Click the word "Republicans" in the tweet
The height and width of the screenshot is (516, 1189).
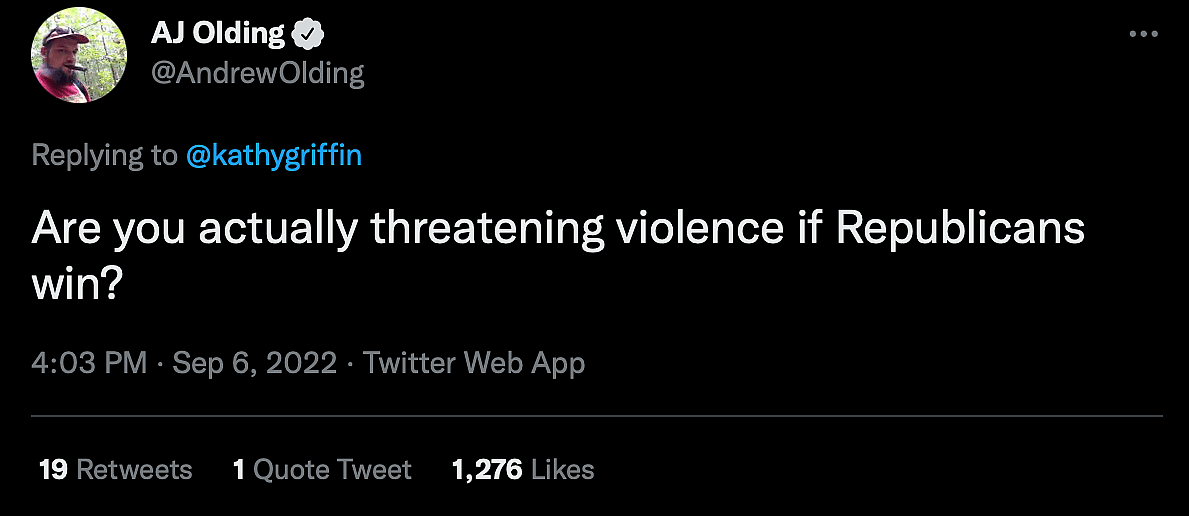pyautogui.click(x=959, y=229)
